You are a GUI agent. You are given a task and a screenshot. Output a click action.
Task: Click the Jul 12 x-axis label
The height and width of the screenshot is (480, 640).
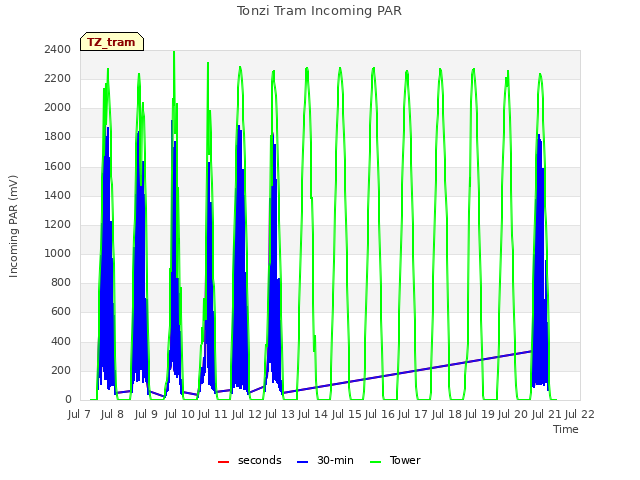(247, 414)
